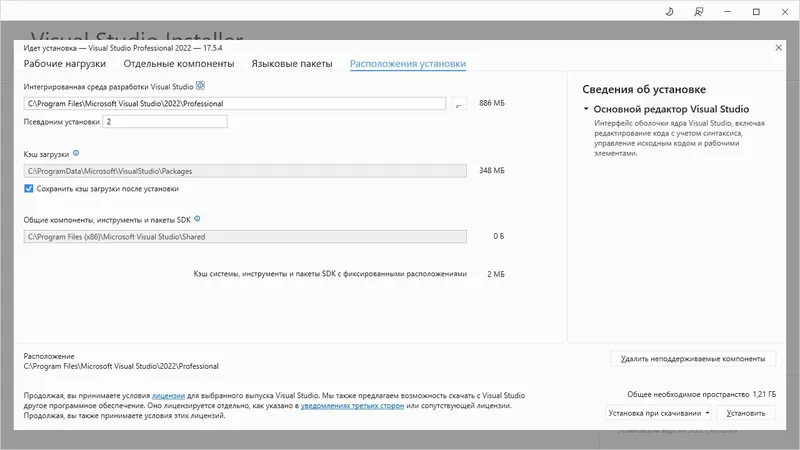800x450 pixels.
Task: Open the feedback icon in title bar
Action: coord(698,12)
